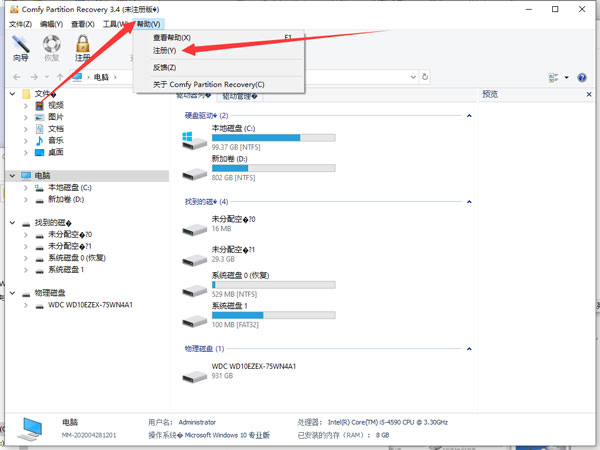The width and height of the screenshot is (600, 450).
Task: Collapse the 找到的磁盘 tree node
Action: [13, 223]
